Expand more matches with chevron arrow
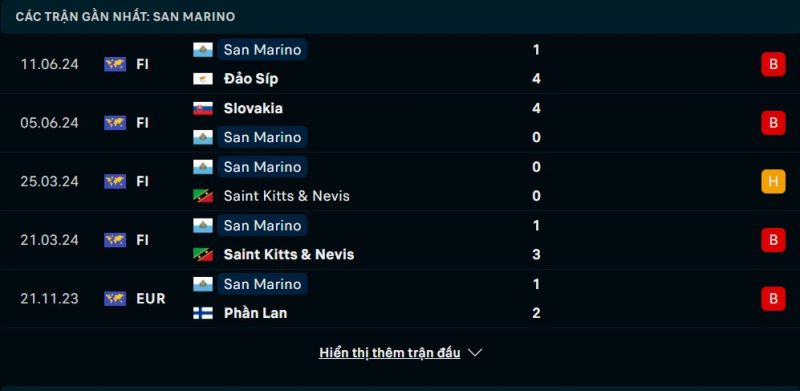This screenshot has height=391, width=800. [x=474, y=353]
